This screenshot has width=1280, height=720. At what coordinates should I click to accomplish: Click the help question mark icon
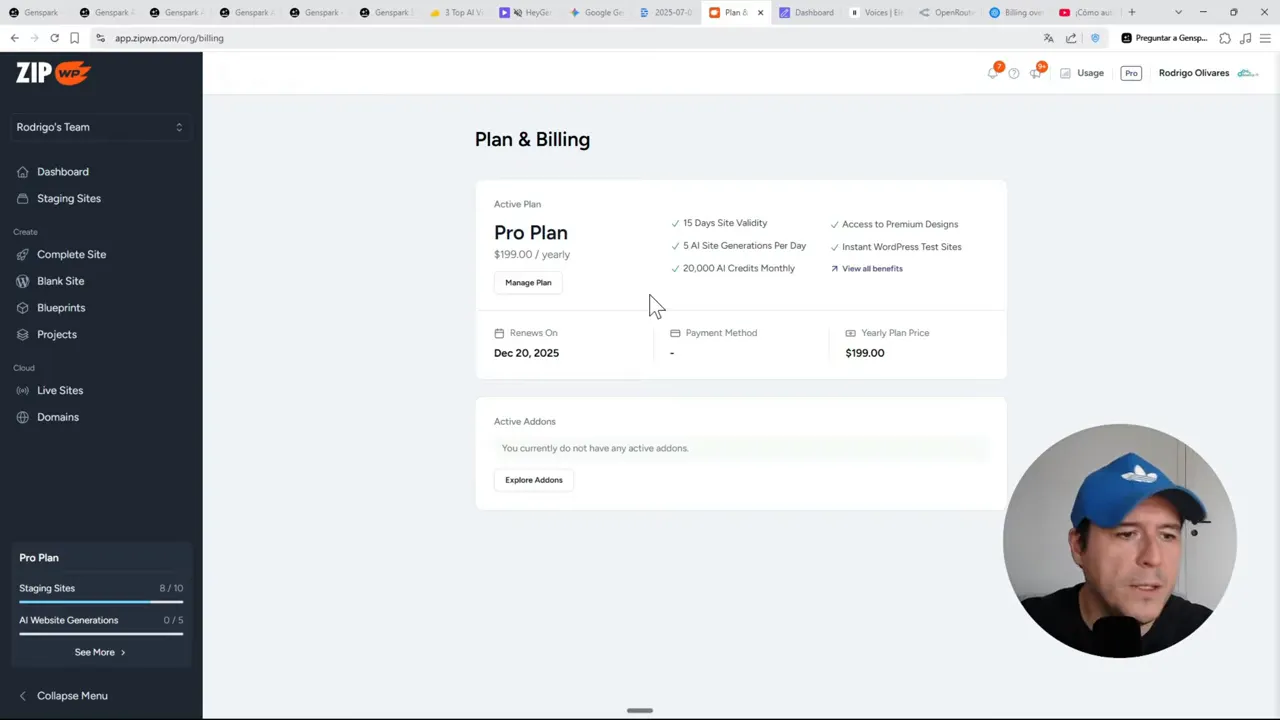(x=1013, y=73)
